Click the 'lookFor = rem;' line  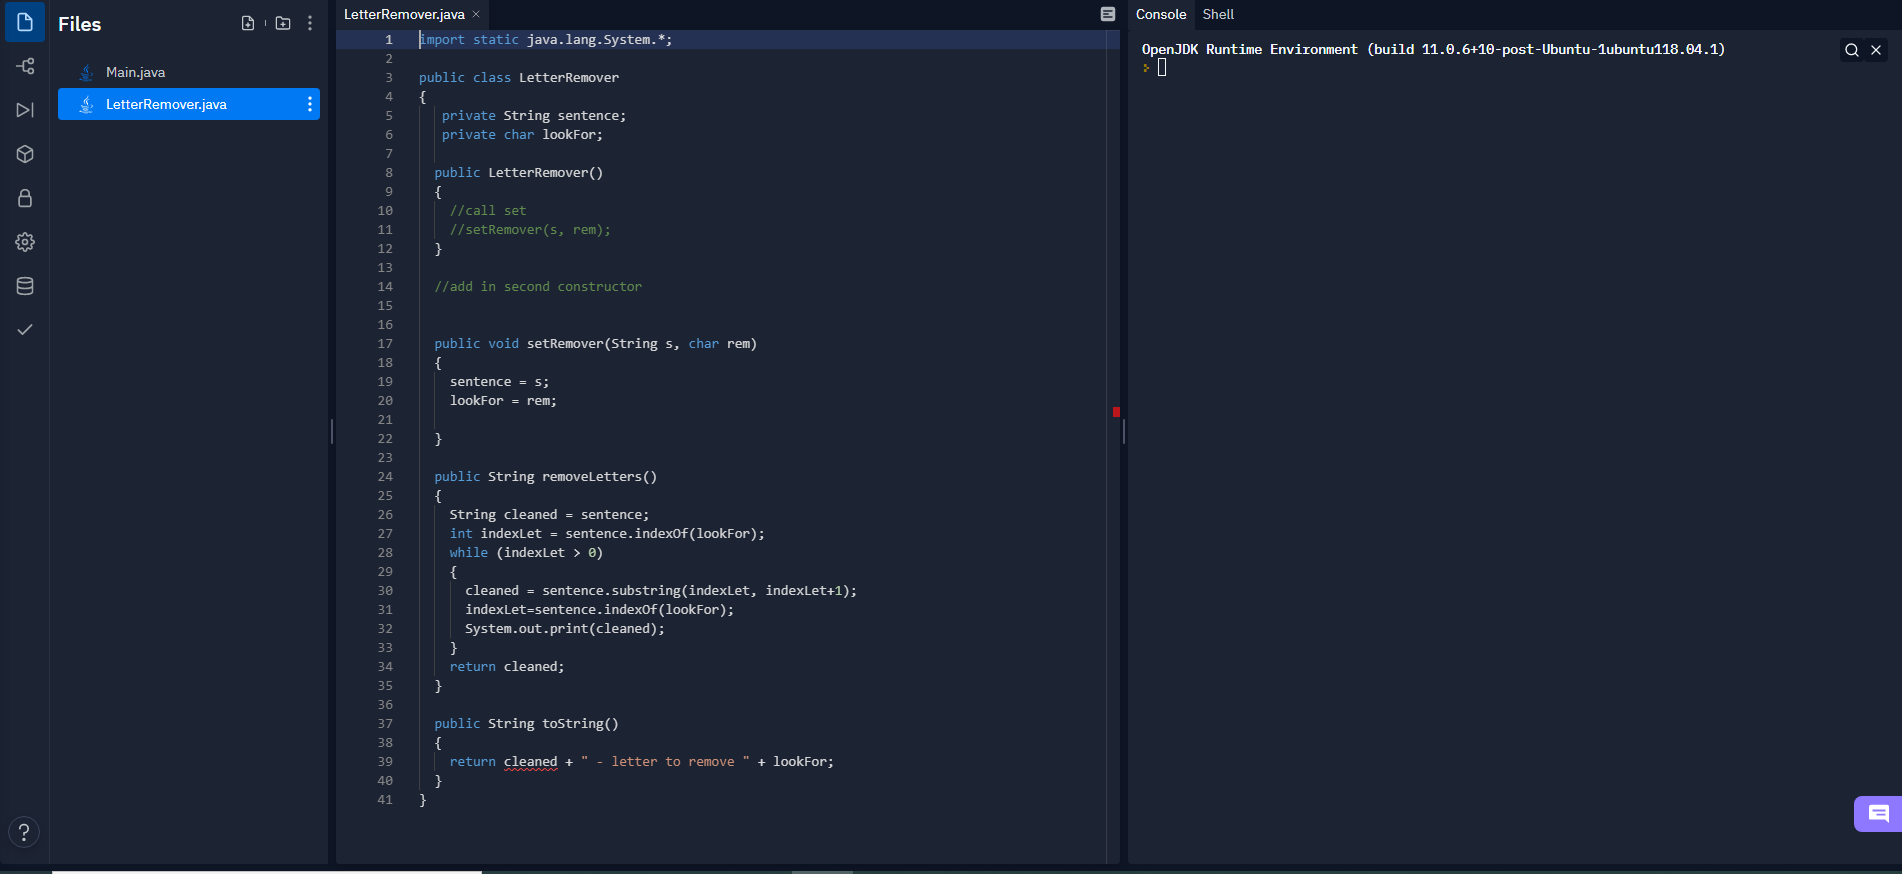click(503, 400)
